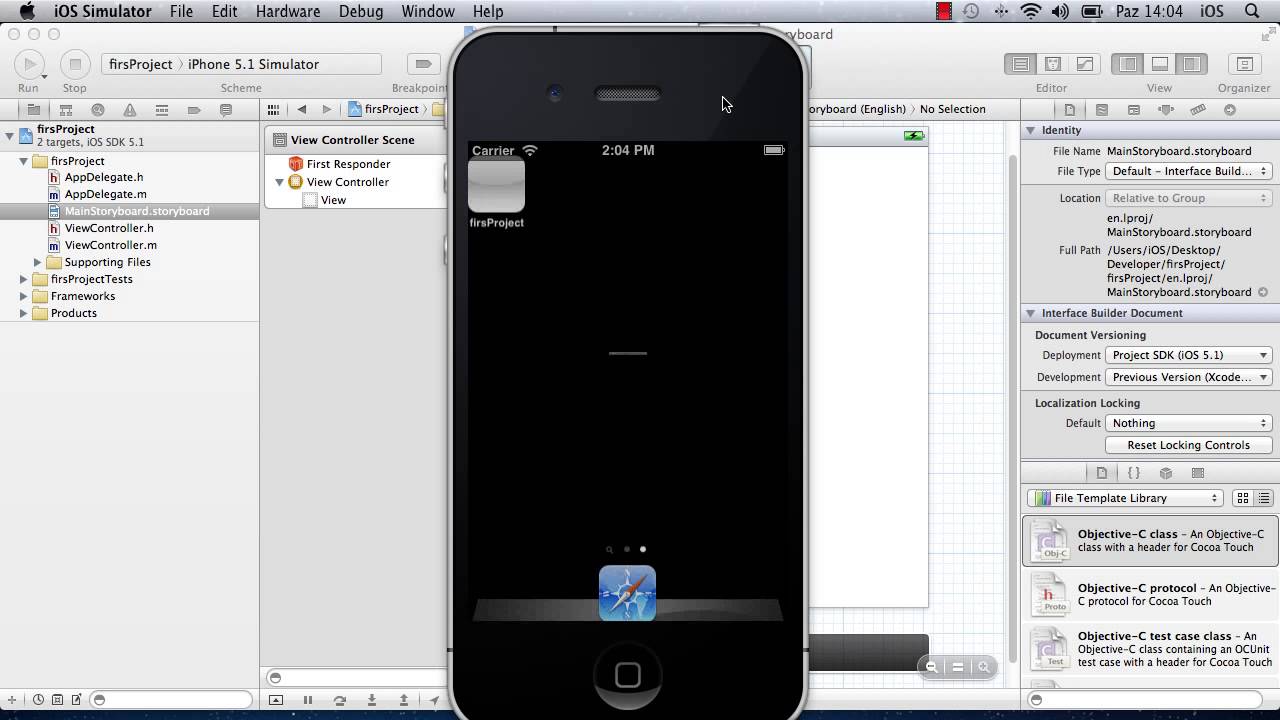Open the File Template Library dropdown
The height and width of the screenshot is (720, 1280).
(1125, 498)
